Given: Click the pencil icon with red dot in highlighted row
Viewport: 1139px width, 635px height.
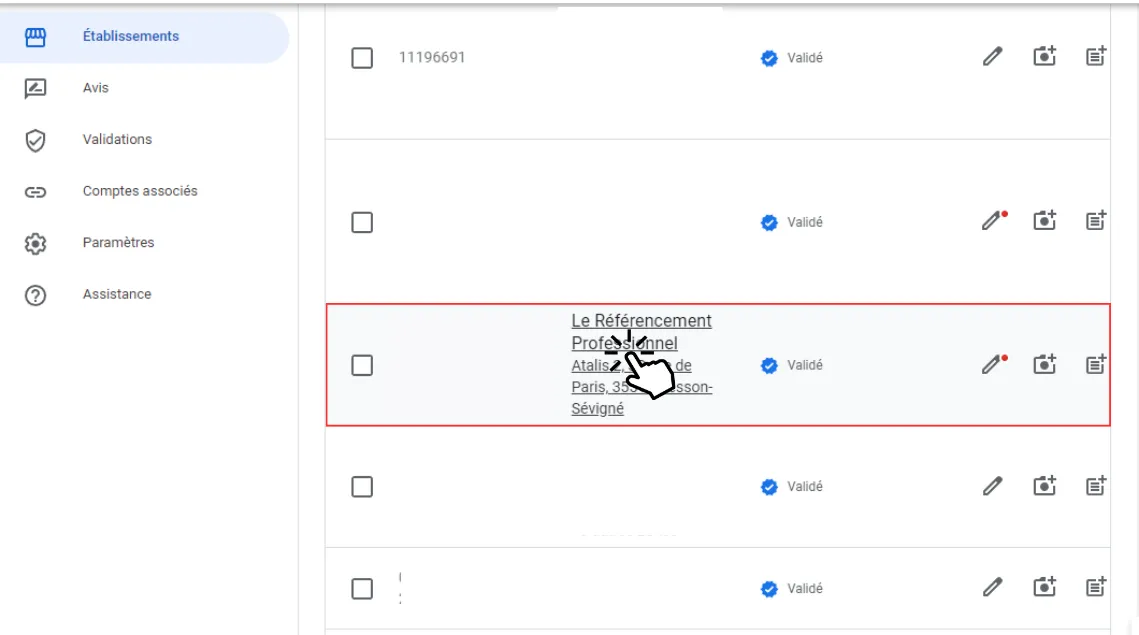Looking at the screenshot, I should (x=994, y=364).
